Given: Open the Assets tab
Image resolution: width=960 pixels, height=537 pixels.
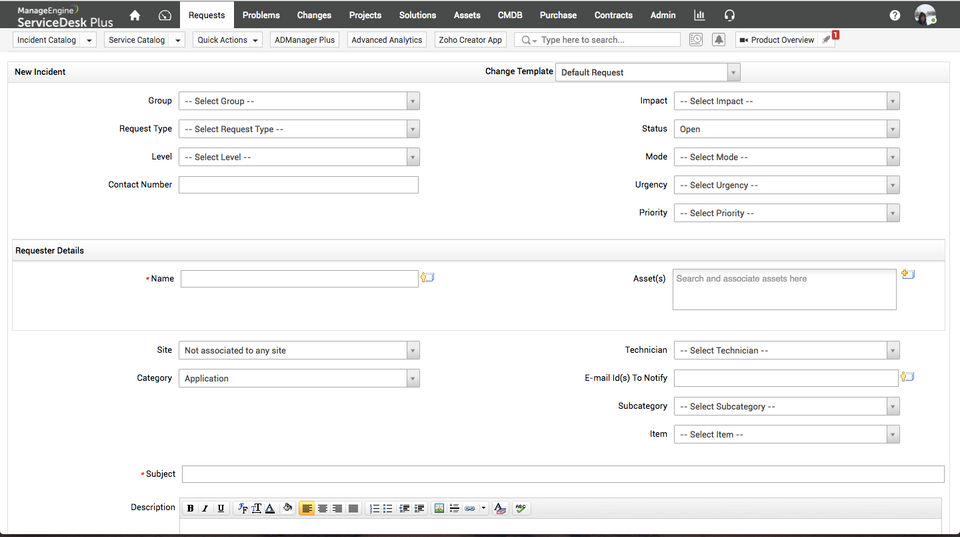Looking at the screenshot, I should (x=467, y=15).
